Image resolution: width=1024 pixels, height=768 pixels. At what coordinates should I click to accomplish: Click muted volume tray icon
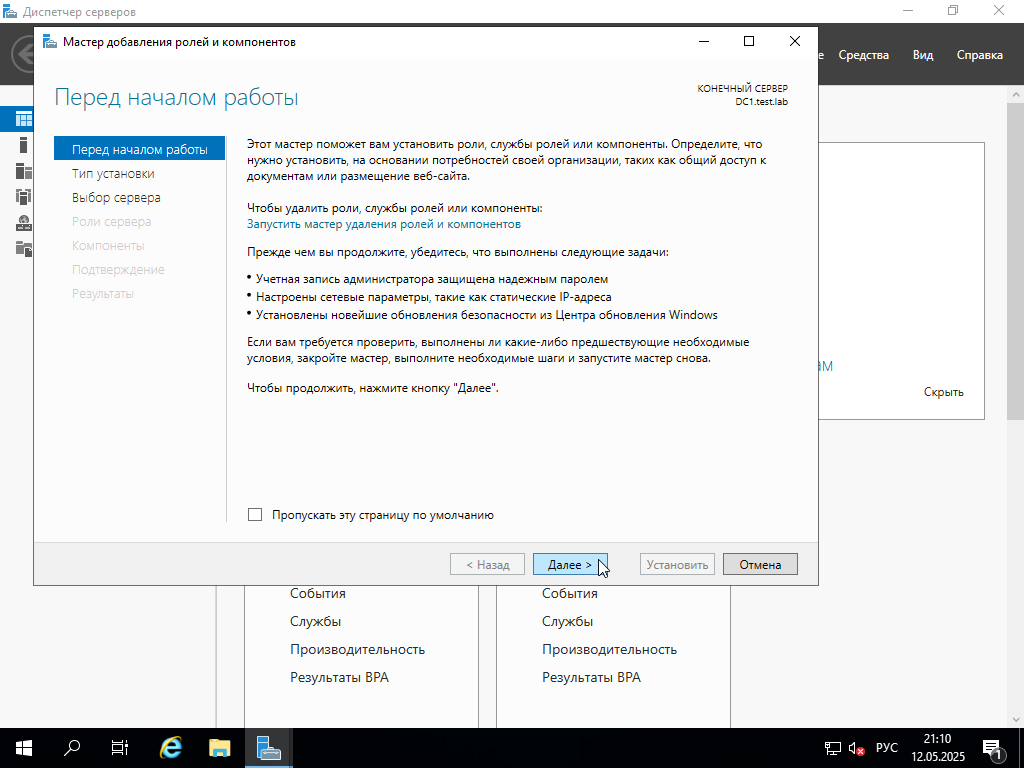(x=856, y=748)
